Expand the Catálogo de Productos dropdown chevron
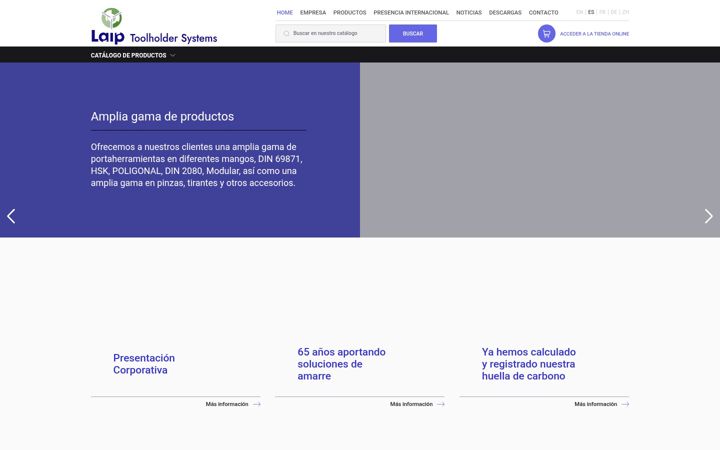The height and width of the screenshot is (450, 720). click(173, 56)
